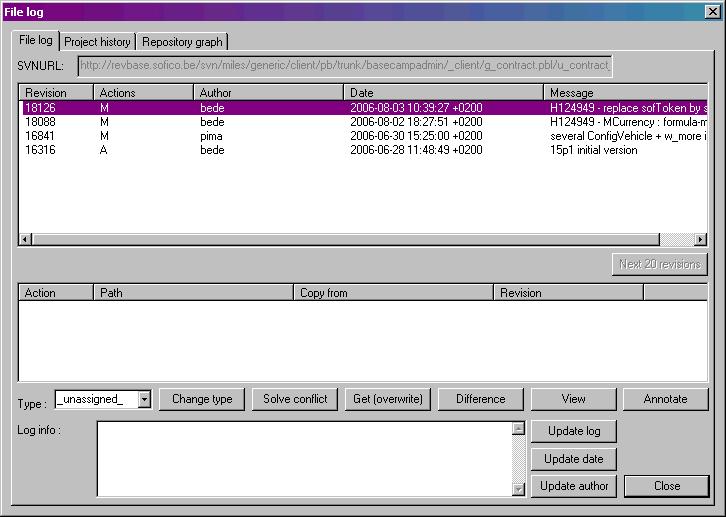Select revision 16841 by pima
726x517 pixels.
coord(300,136)
